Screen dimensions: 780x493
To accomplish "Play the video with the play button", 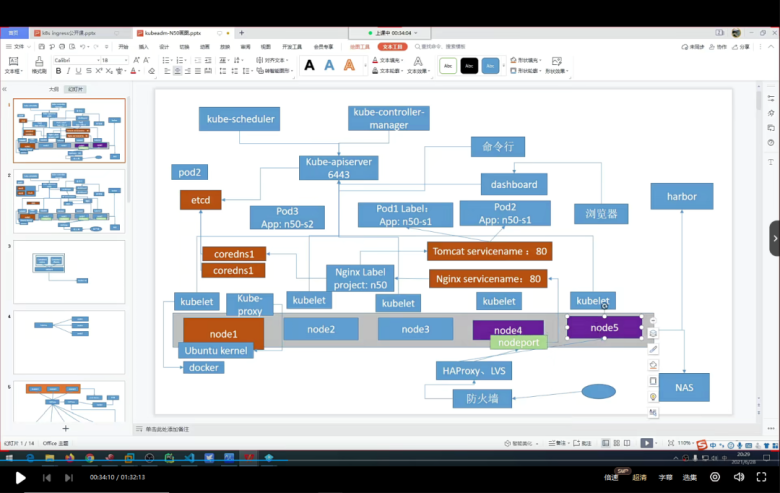I will (x=20, y=478).
